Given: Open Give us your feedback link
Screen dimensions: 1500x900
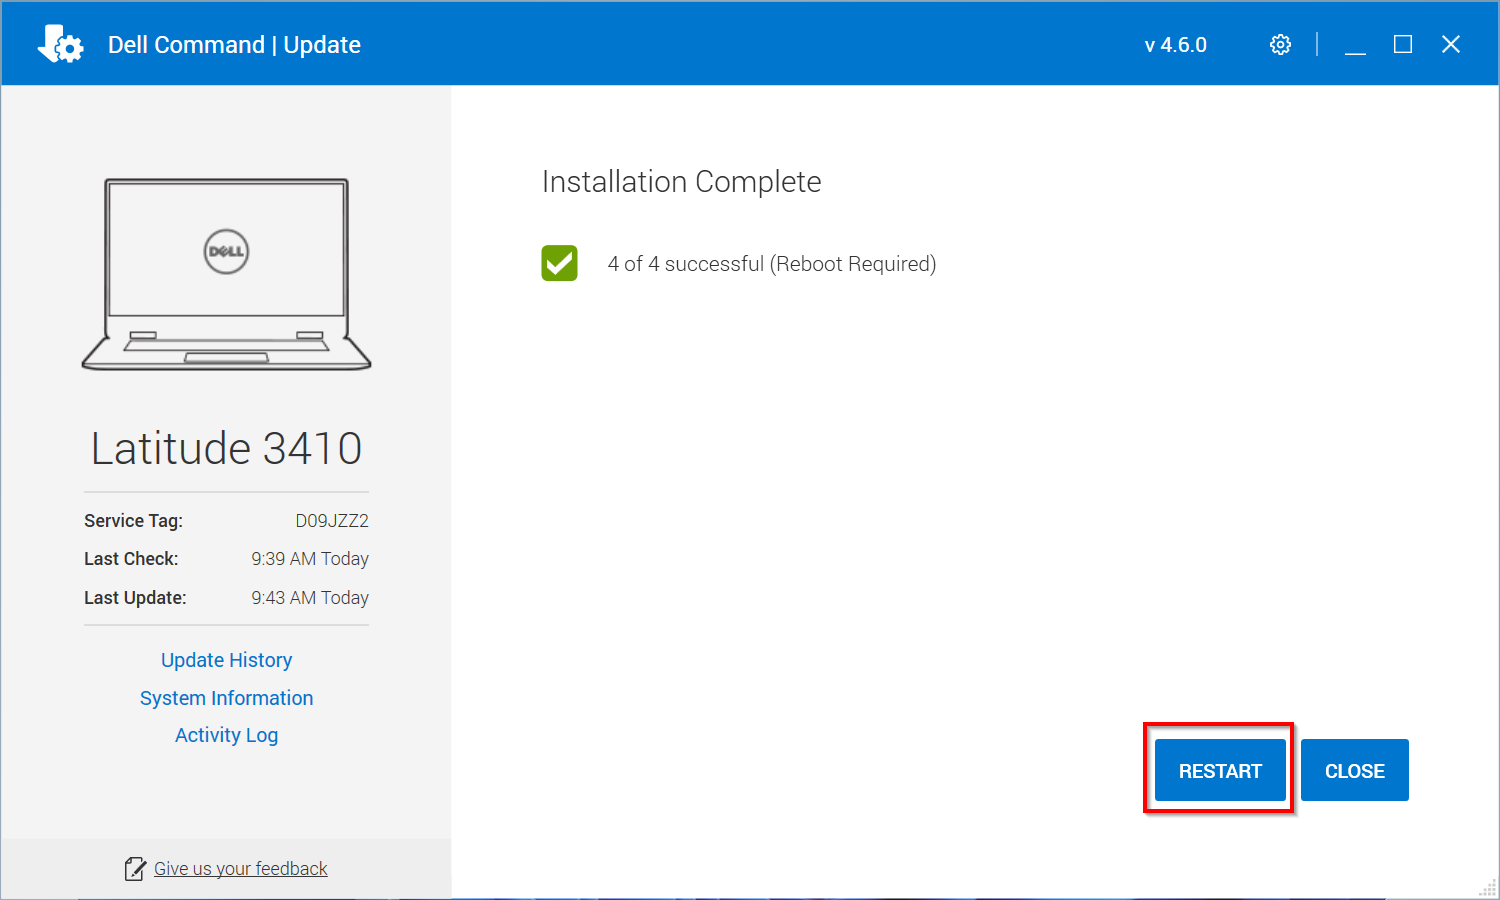Looking at the screenshot, I should pyautogui.click(x=241, y=869).
